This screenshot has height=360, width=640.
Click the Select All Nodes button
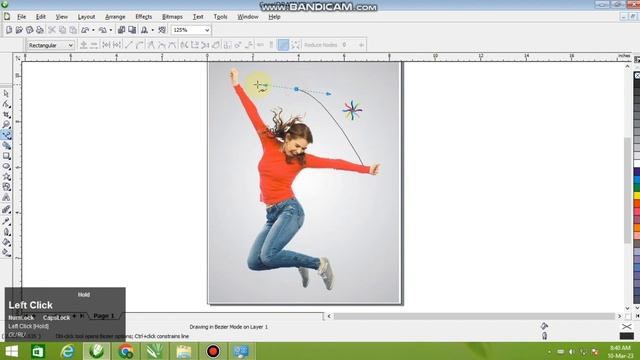[x=296, y=45]
